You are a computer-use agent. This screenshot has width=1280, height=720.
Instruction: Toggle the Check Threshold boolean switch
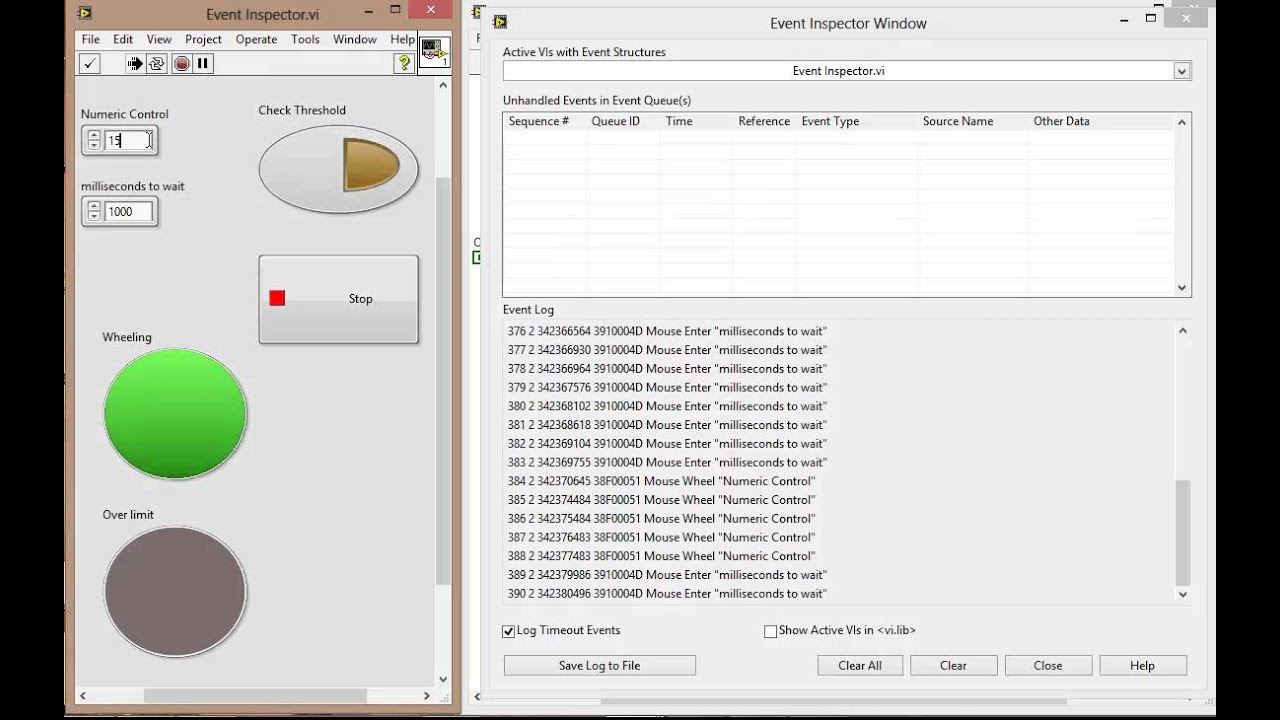pos(338,168)
